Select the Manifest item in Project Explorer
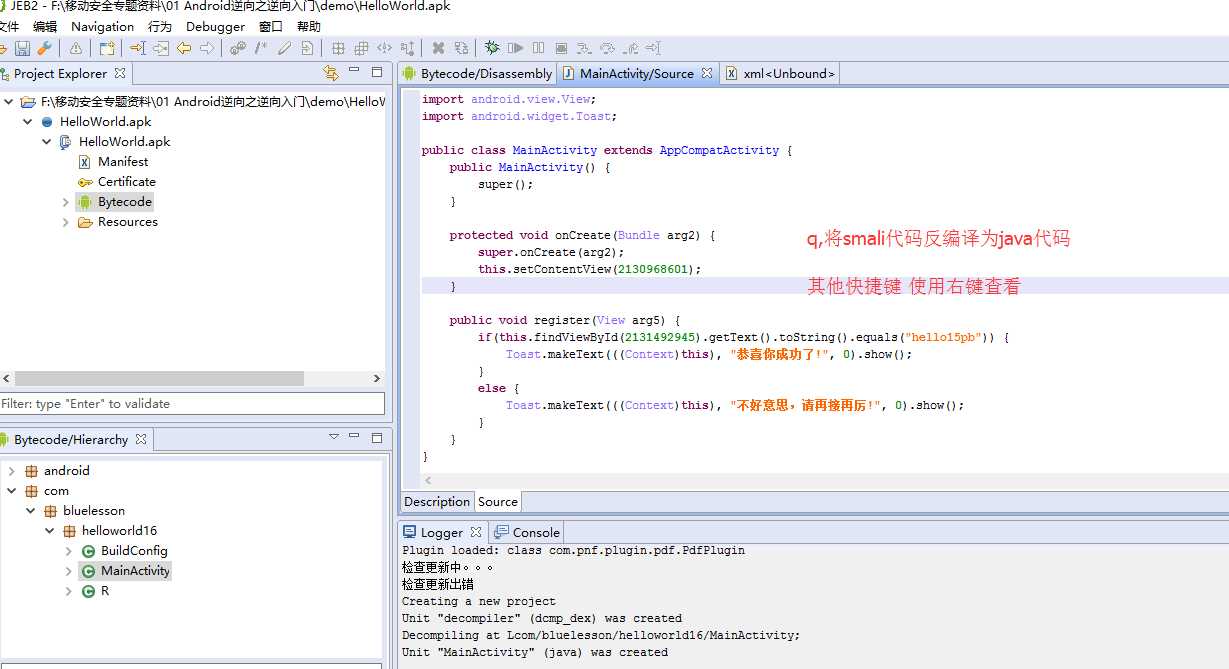The image size is (1229, 669). 123,162
